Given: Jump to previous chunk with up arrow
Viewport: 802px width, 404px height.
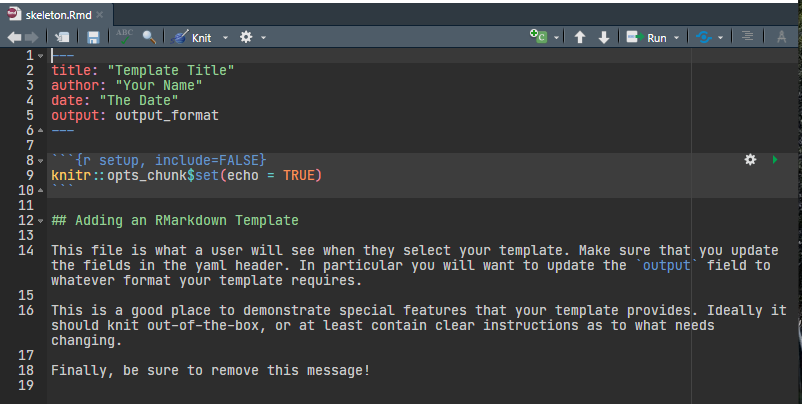Looking at the screenshot, I should tap(580, 37).
